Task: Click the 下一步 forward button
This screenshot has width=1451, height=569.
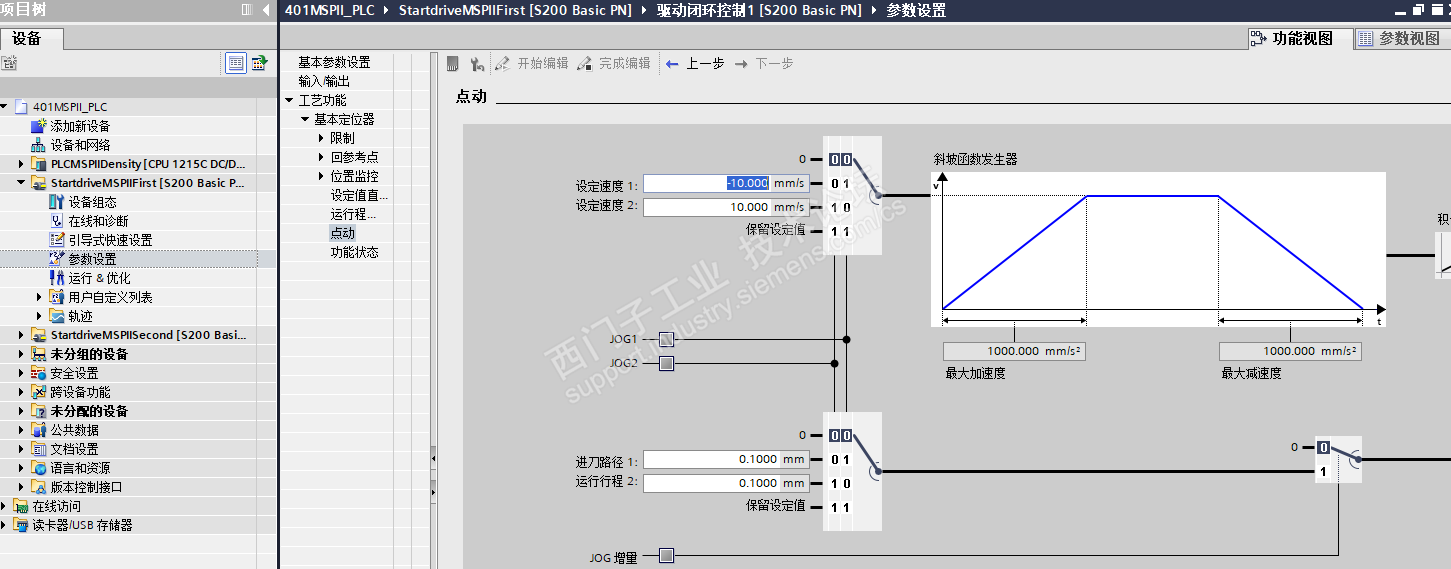Action: click(x=765, y=63)
